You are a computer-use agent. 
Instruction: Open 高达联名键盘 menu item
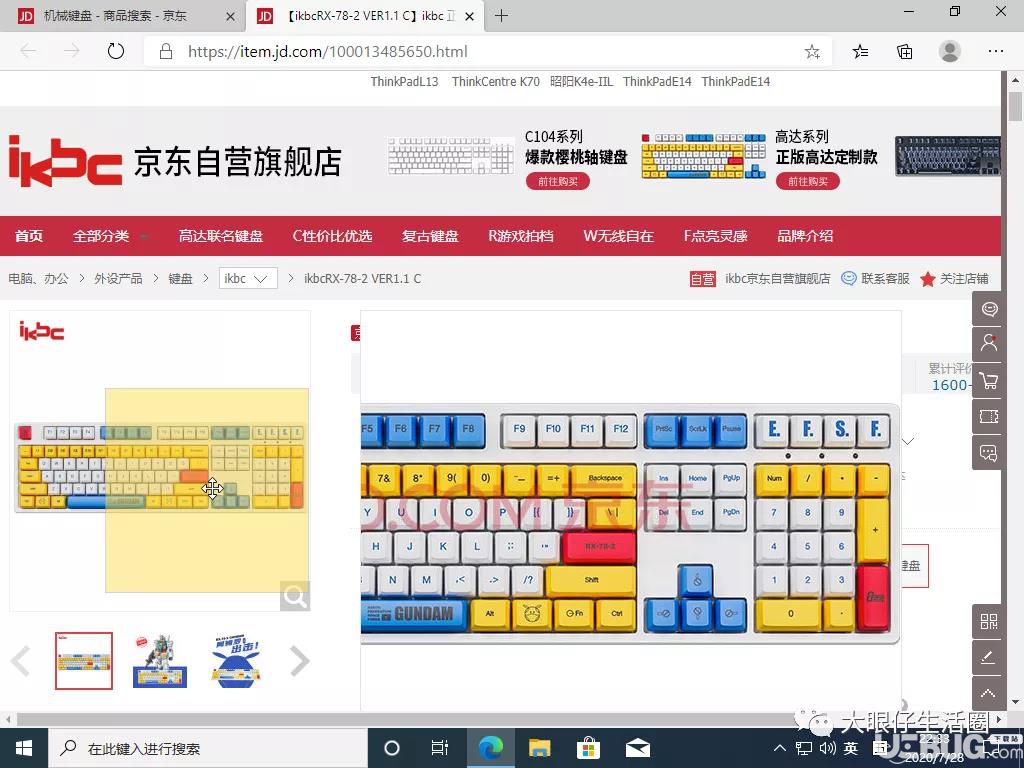(x=221, y=236)
